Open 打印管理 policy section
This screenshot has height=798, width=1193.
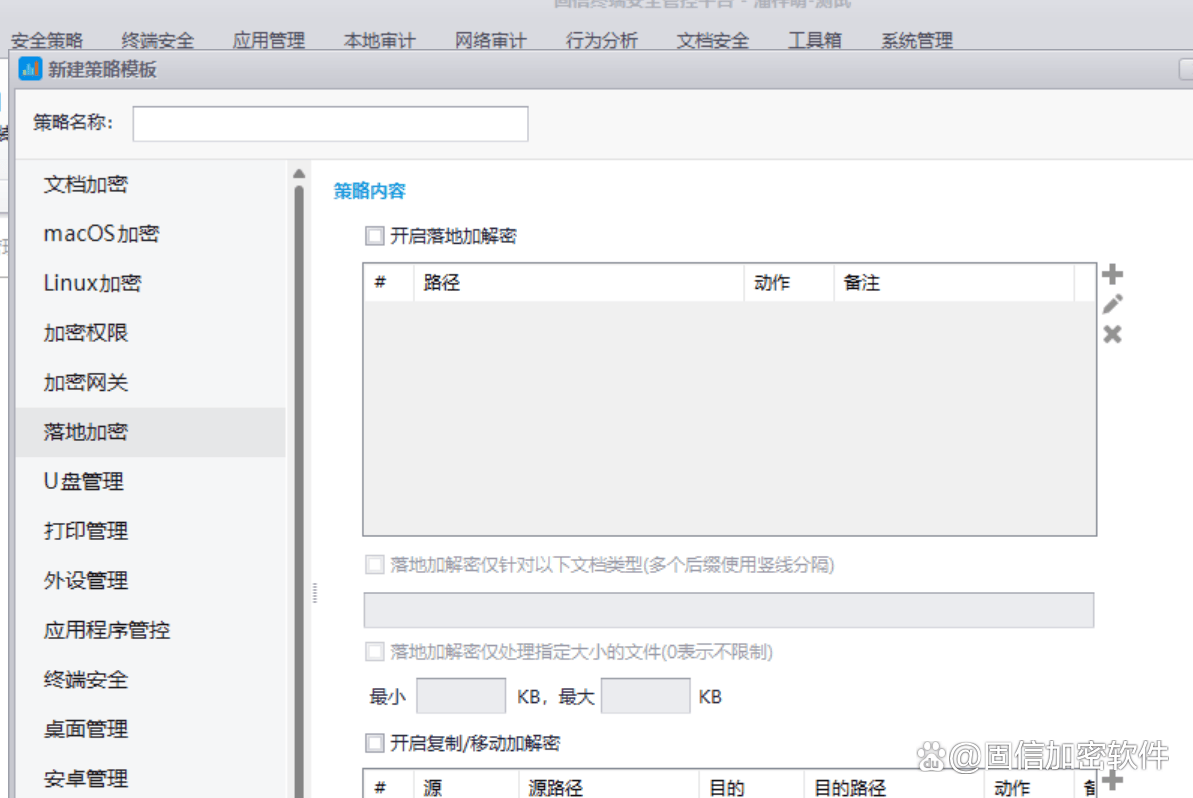(86, 531)
